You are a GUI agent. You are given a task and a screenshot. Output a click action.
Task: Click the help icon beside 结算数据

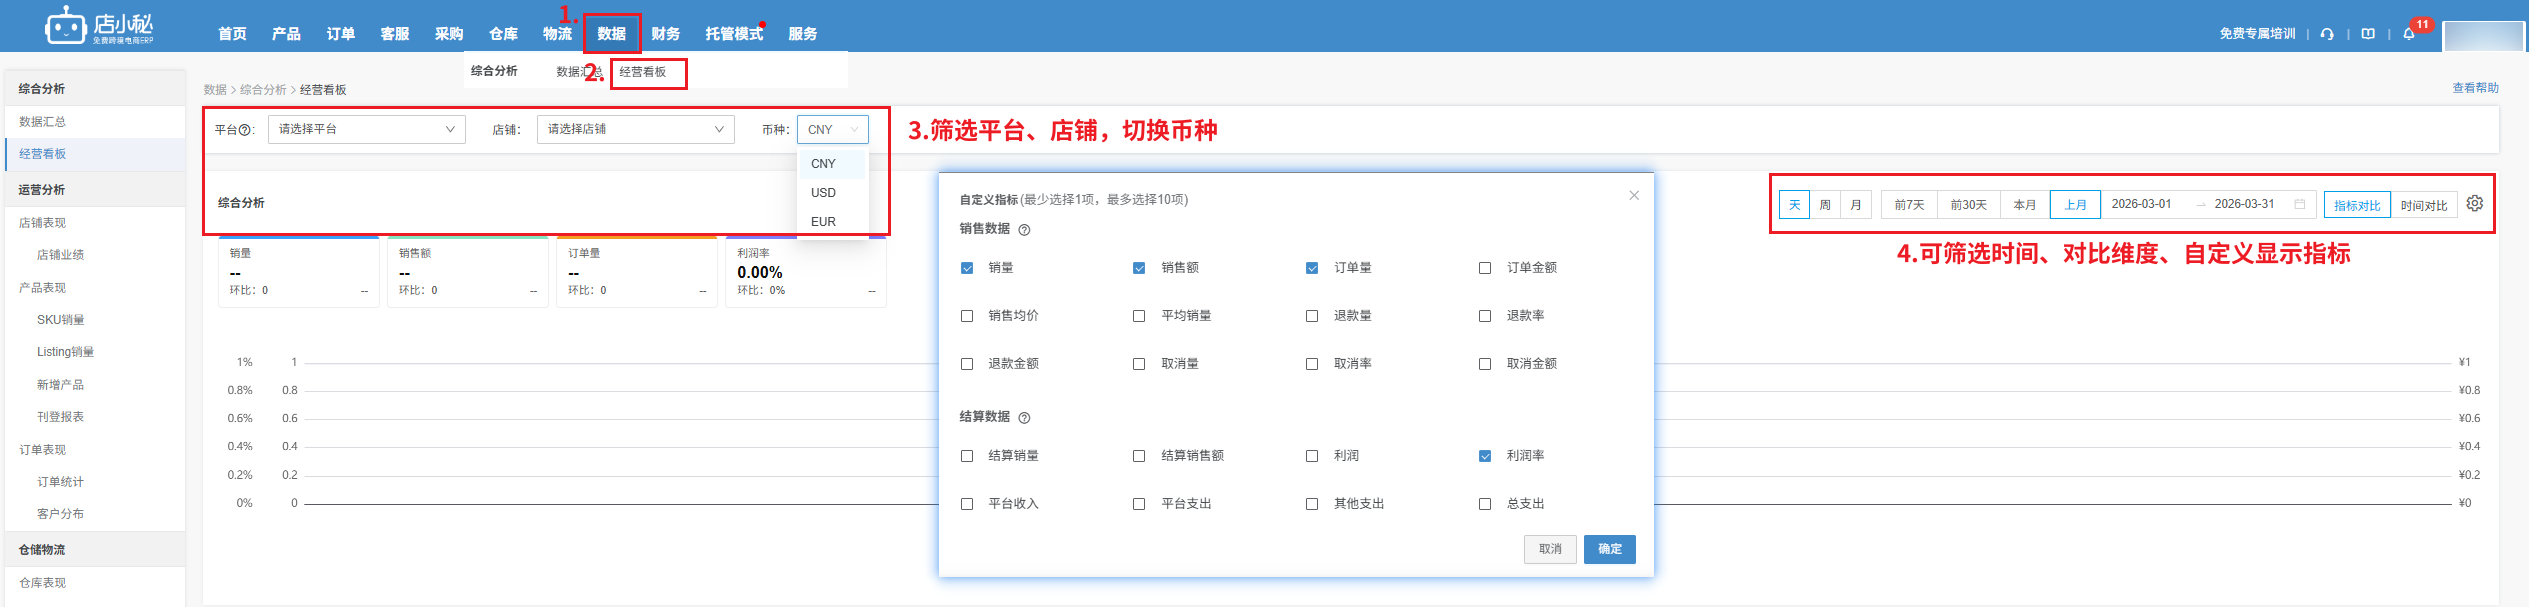point(1024,418)
